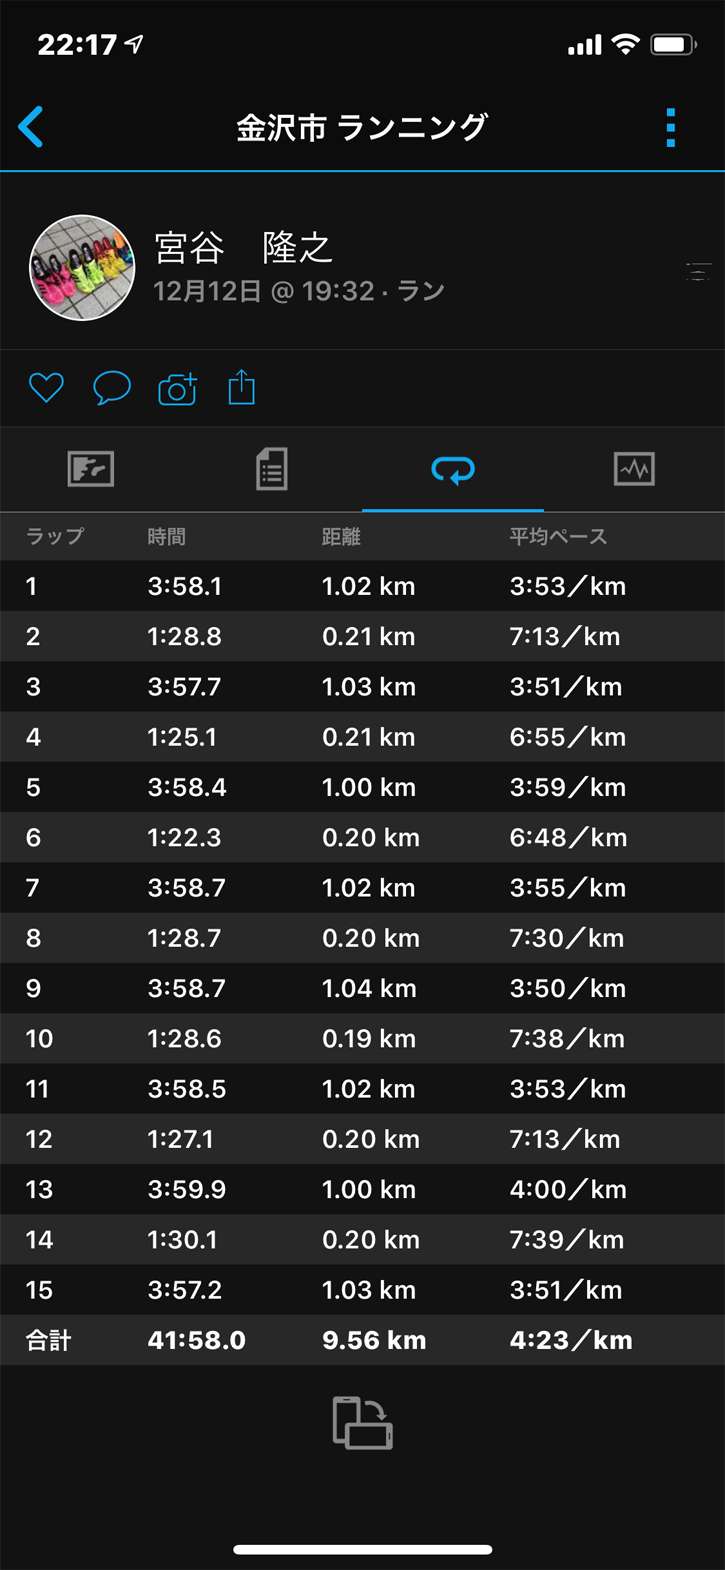Open the three-dot more options menu
725x1570 pixels.
670,128
